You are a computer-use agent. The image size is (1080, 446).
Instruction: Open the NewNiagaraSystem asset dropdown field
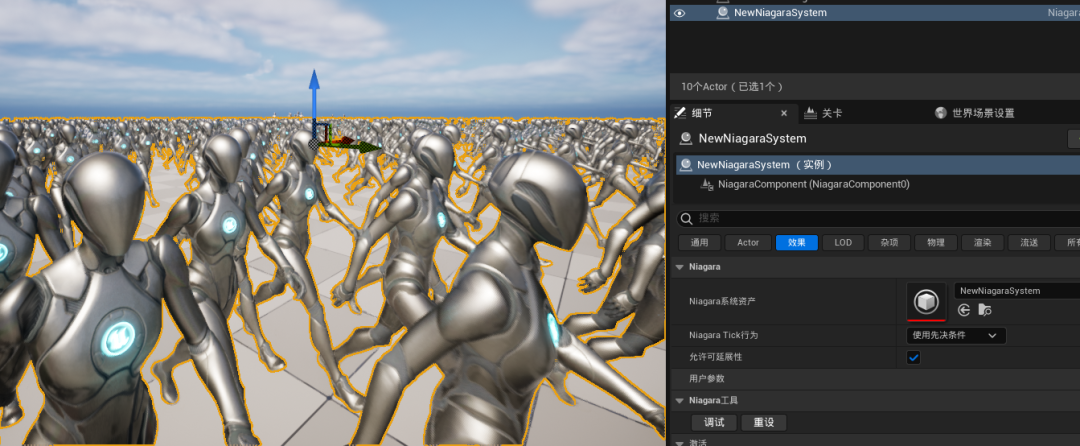(1017, 290)
